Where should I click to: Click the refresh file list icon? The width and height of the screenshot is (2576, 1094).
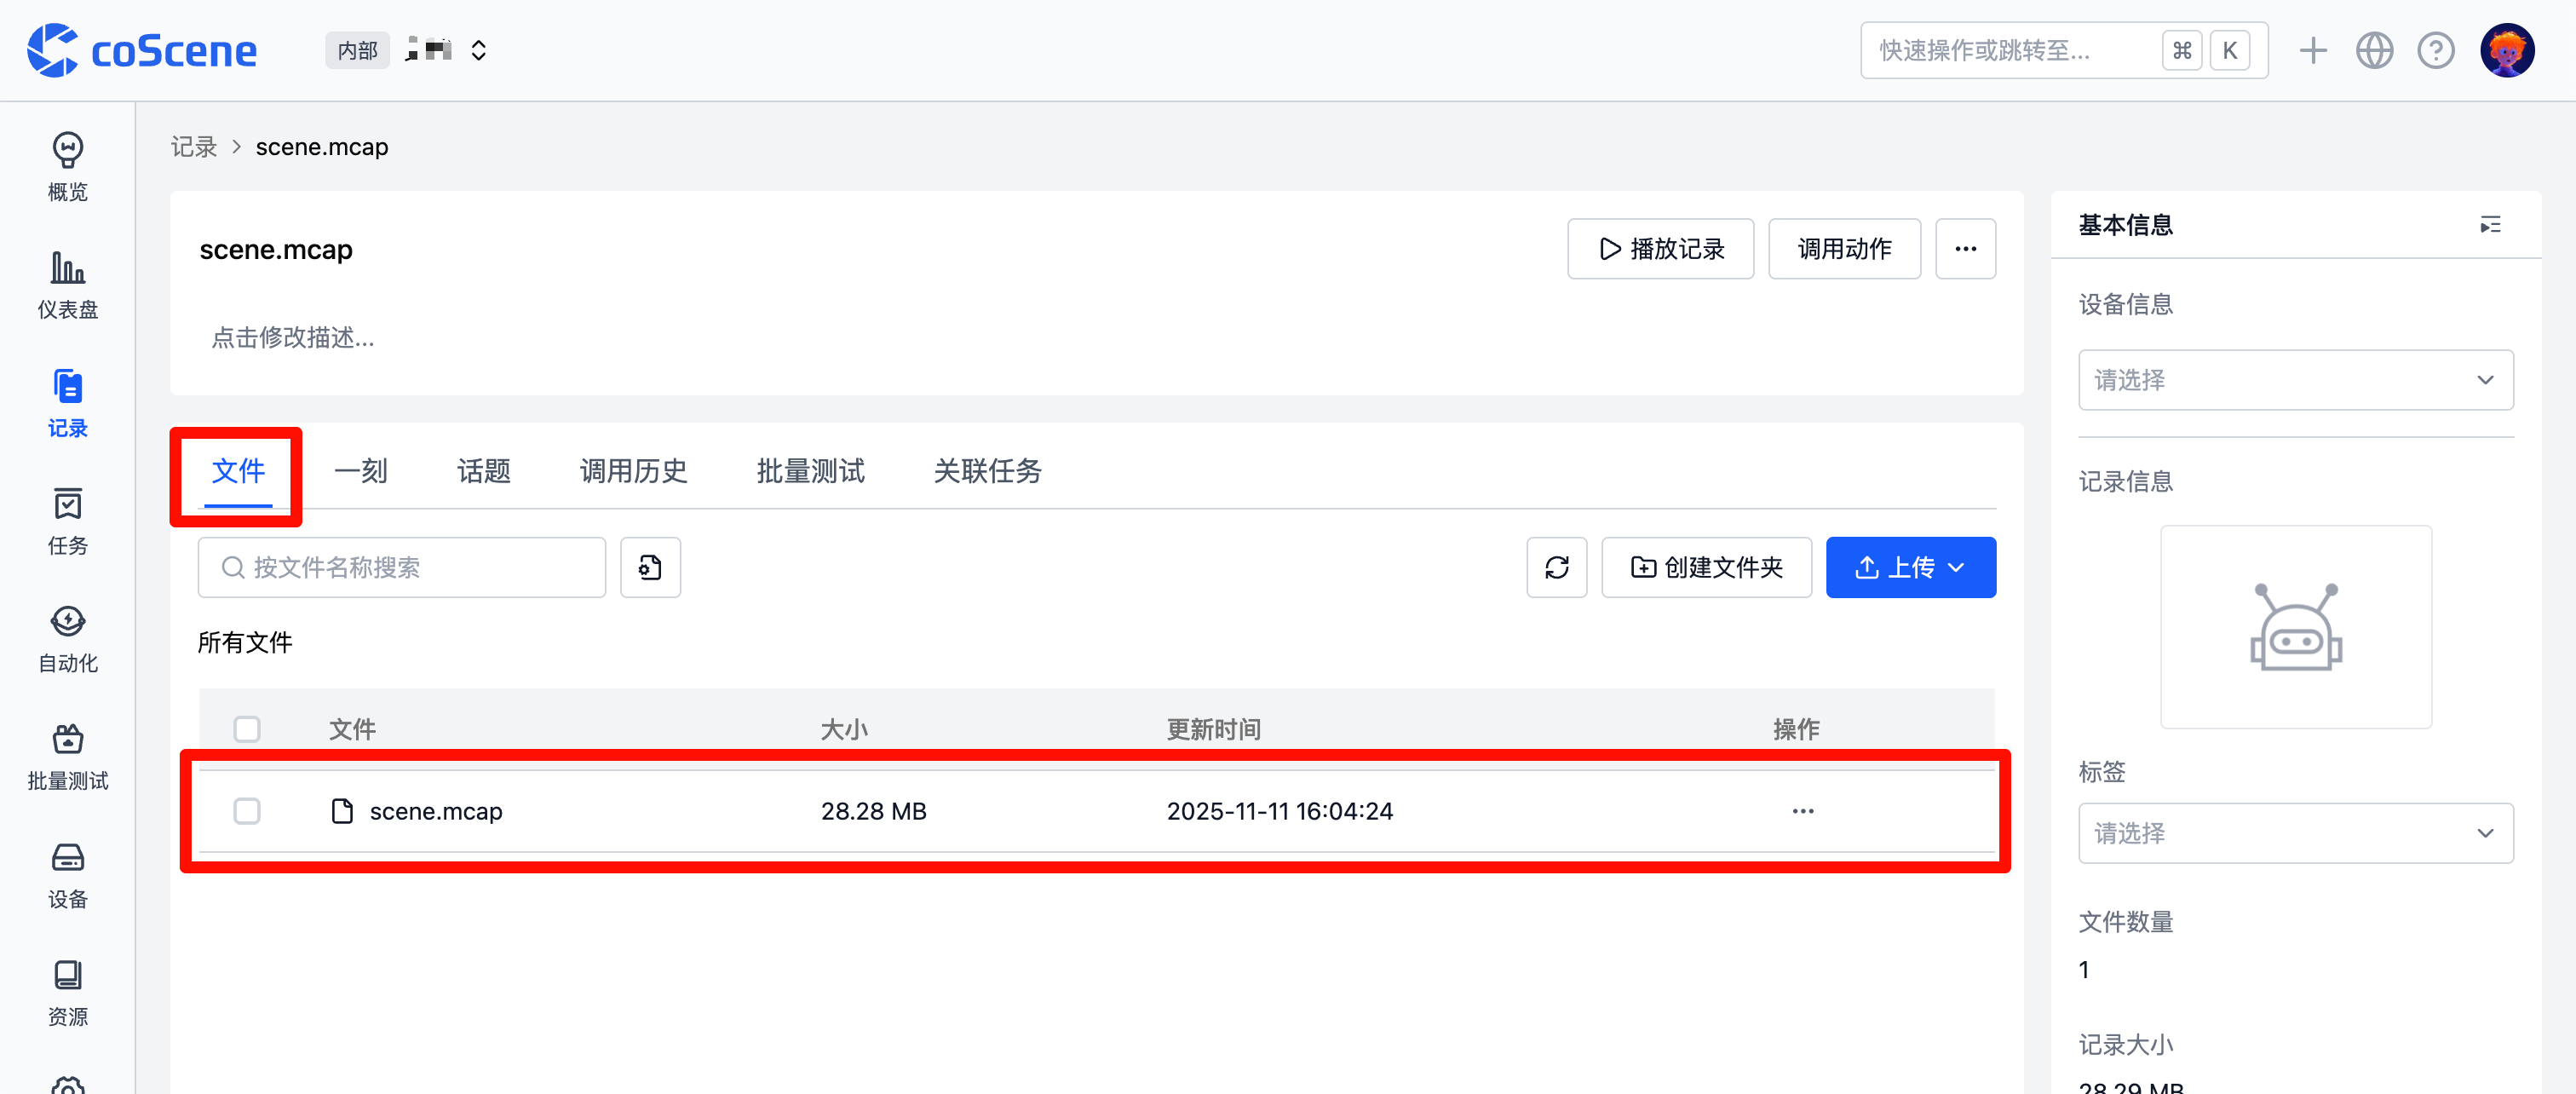pyautogui.click(x=1556, y=567)
